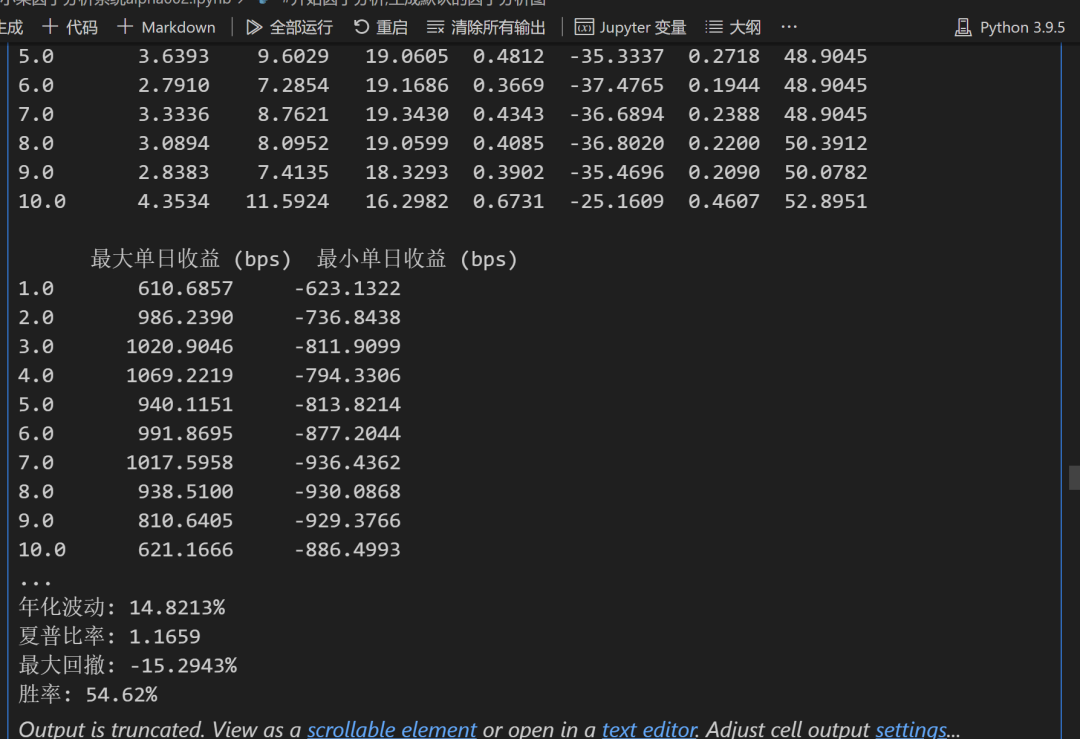Click the value 11.5924
The height and width of the screenshot is (739, 1080).
coord(287,201)
